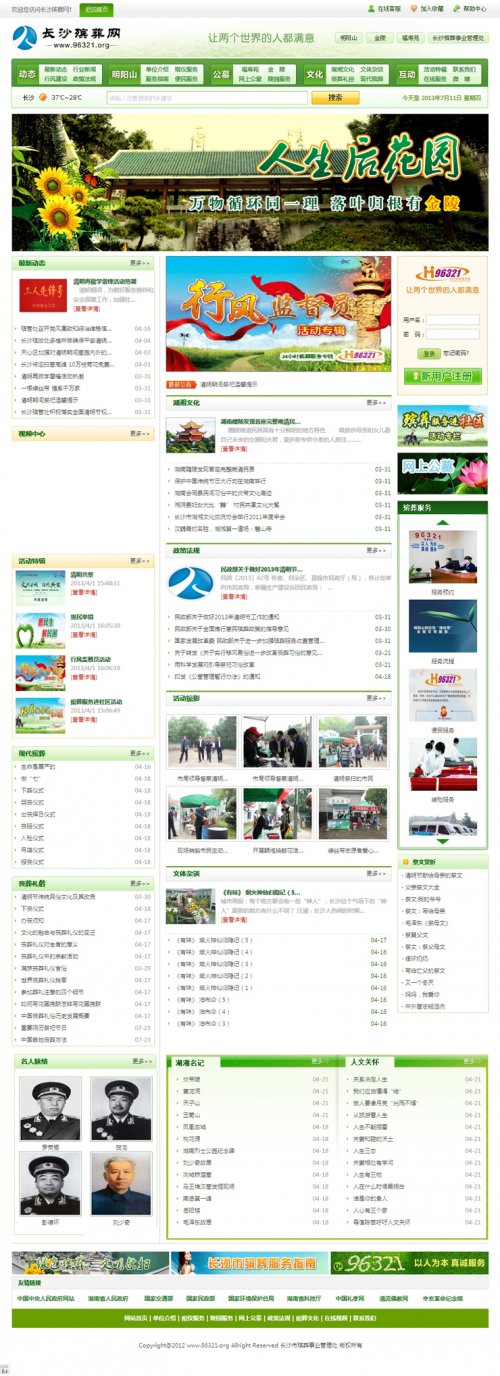Click the 人生后花园 hero banner
Screen dimensions: 500x1376
click(x=250, y=182)
